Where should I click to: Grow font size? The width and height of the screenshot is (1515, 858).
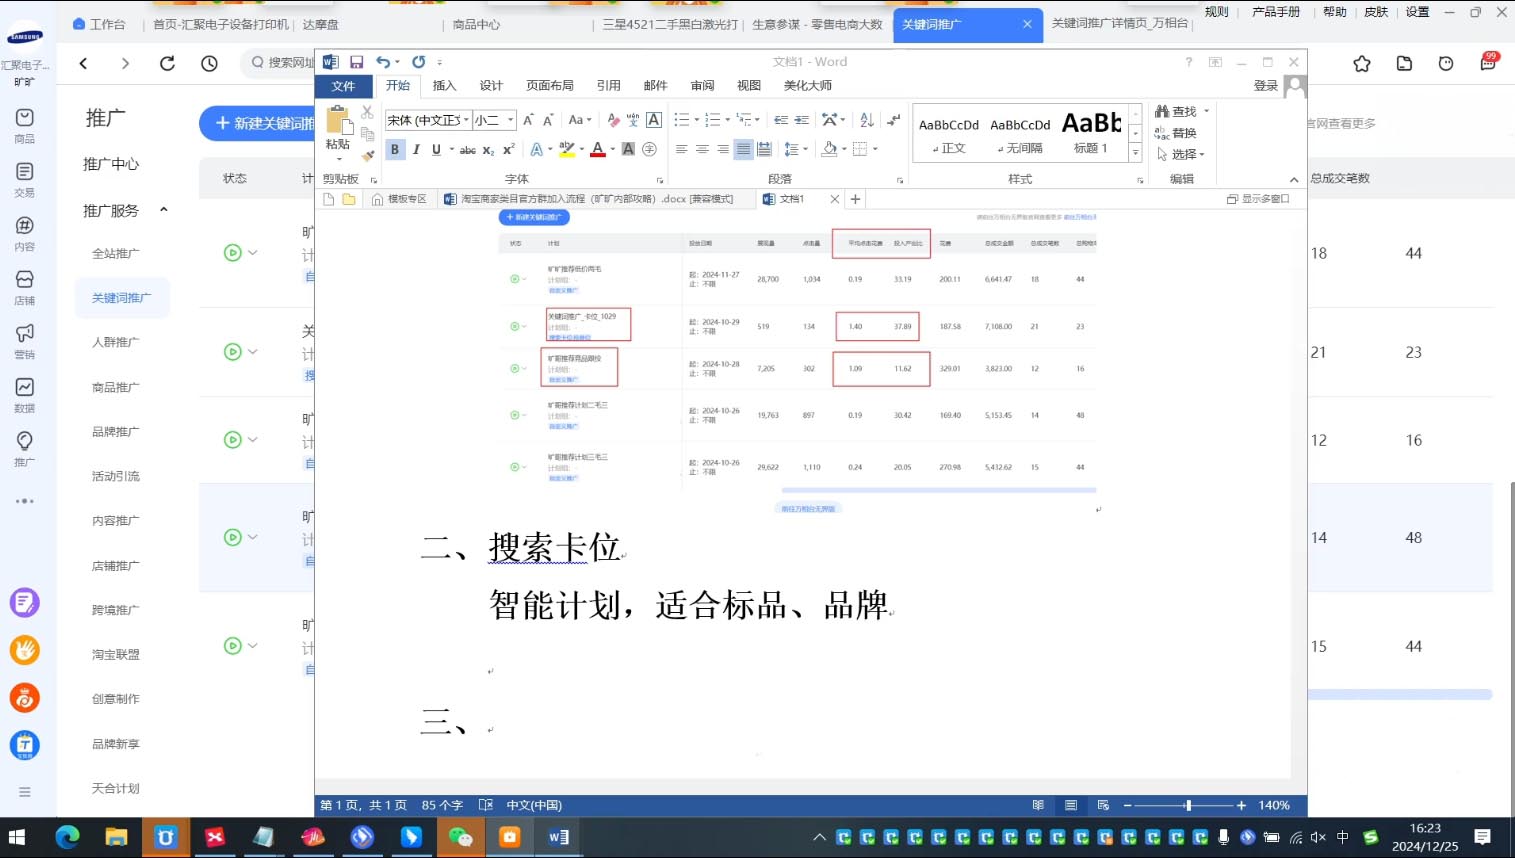[x=528, y=120]
